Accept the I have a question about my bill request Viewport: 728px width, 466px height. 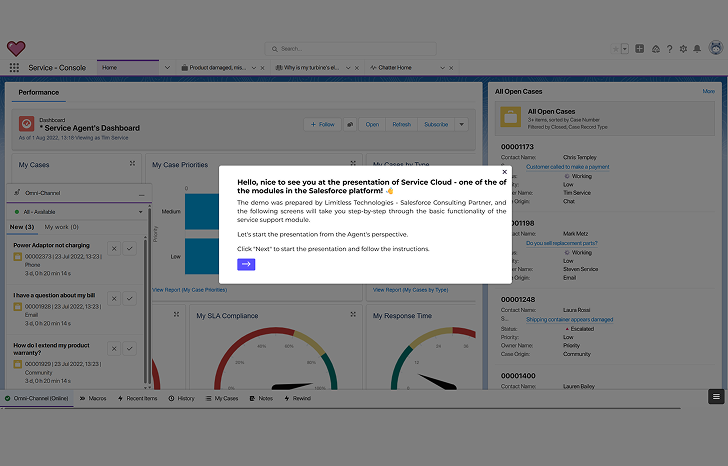[x=130, y=298]
